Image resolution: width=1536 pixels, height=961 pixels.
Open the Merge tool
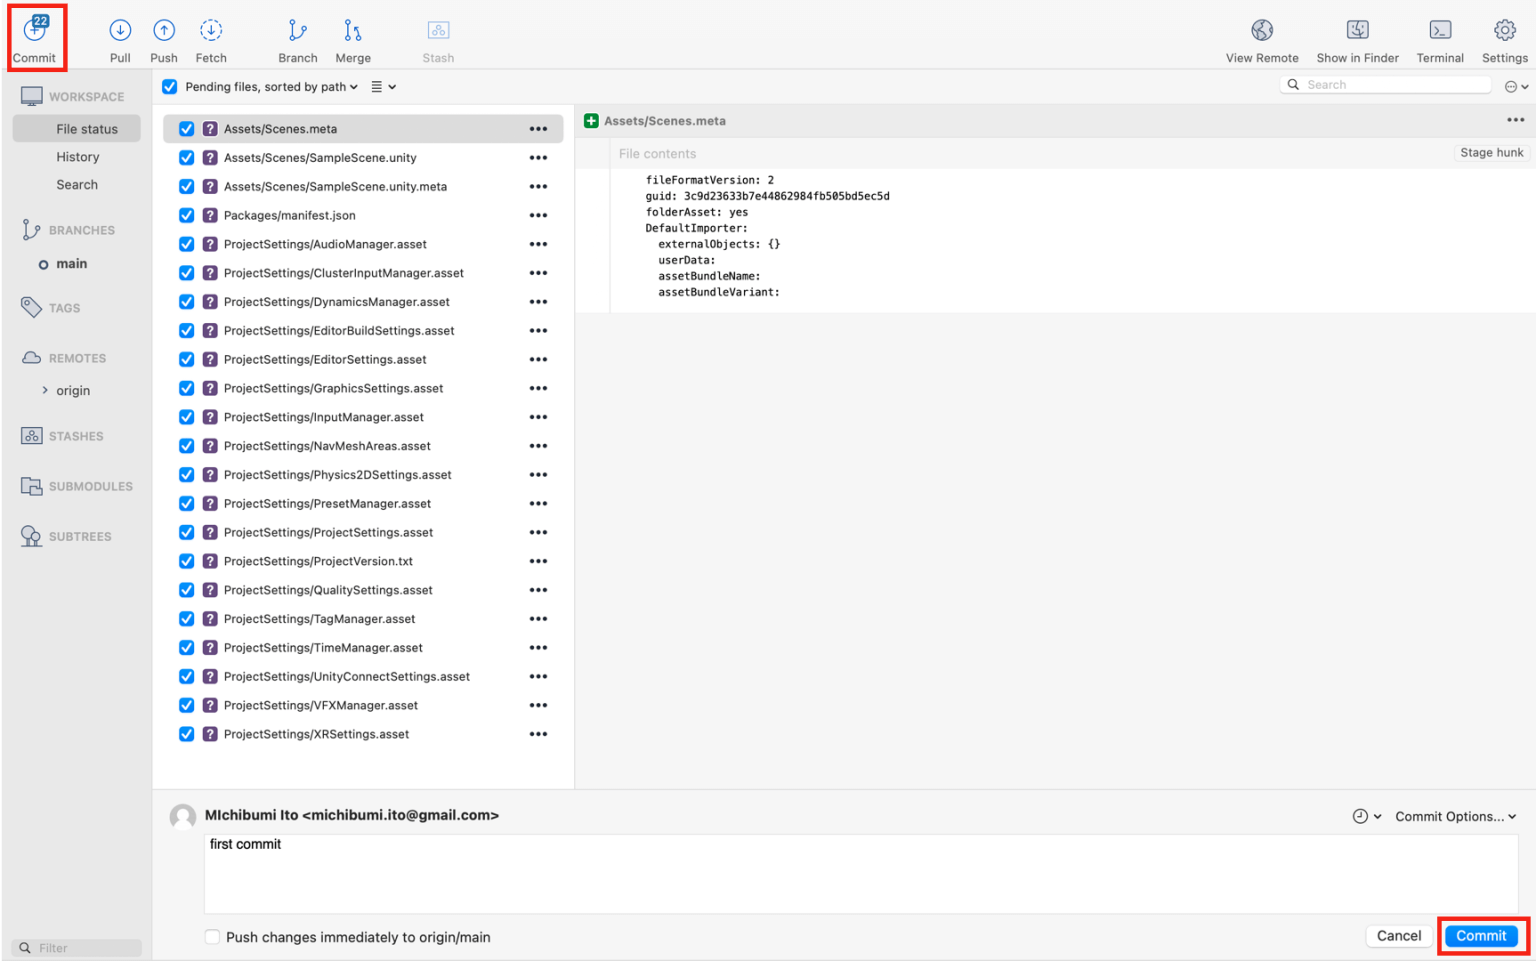pyautogui.click(x=352, y=37)
